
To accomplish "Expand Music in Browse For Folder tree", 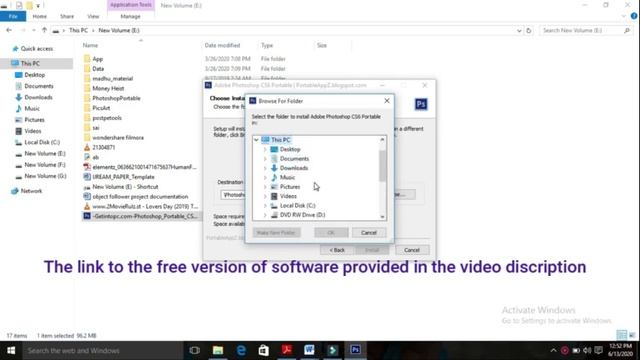I will tap(265, 178).
